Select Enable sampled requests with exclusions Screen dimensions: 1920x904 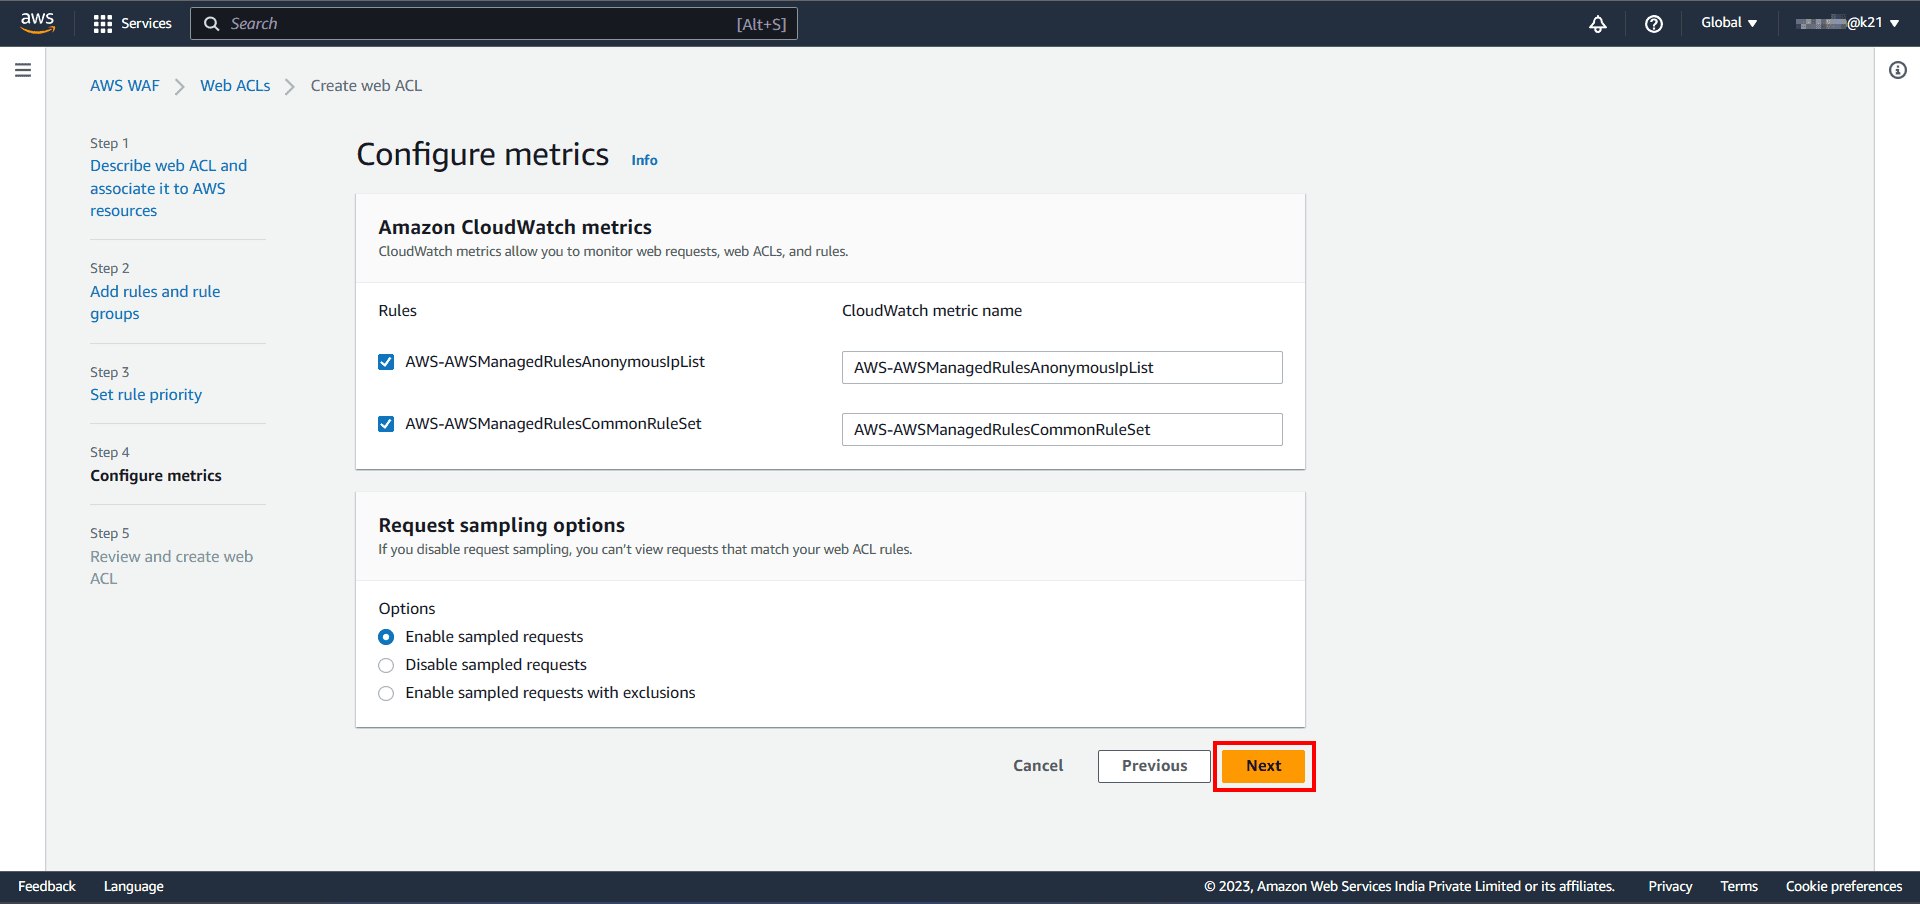click(x=386, y=693)
